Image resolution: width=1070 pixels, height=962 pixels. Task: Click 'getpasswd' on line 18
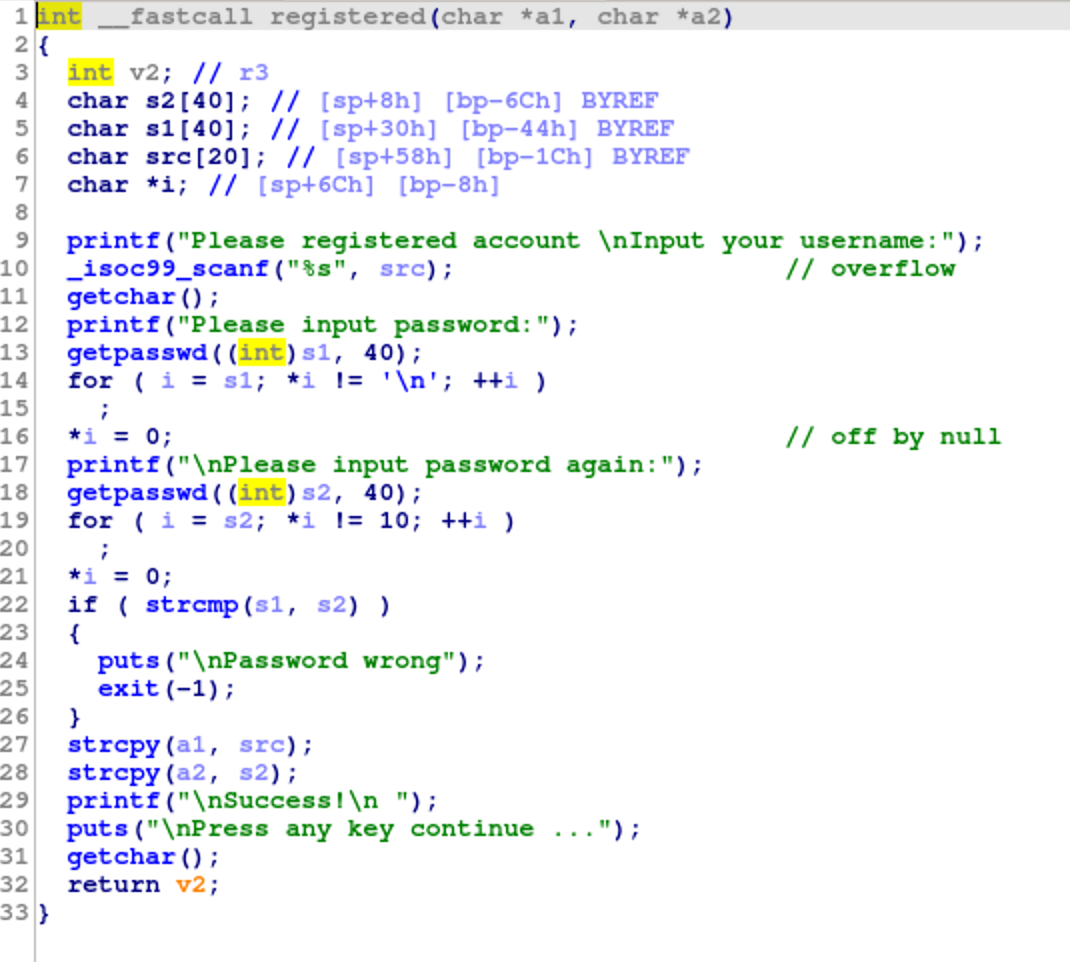coord(136,493)
